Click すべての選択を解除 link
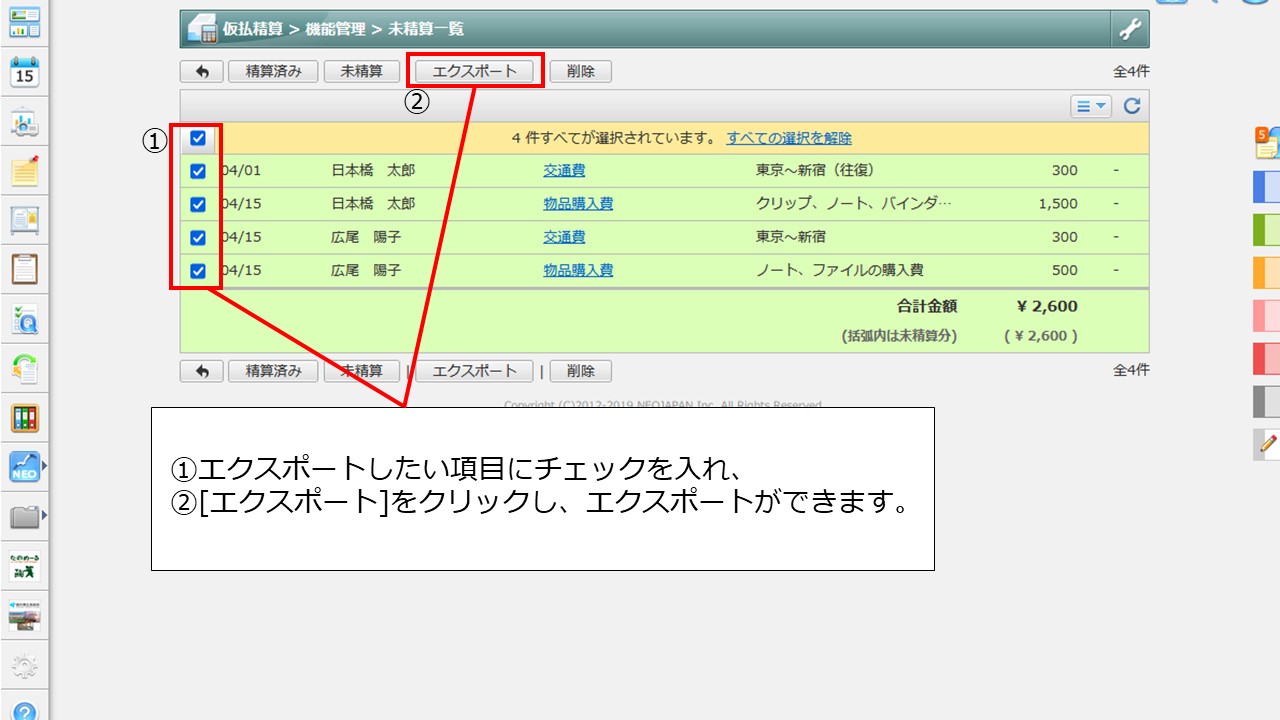 [x=789, y=138]
